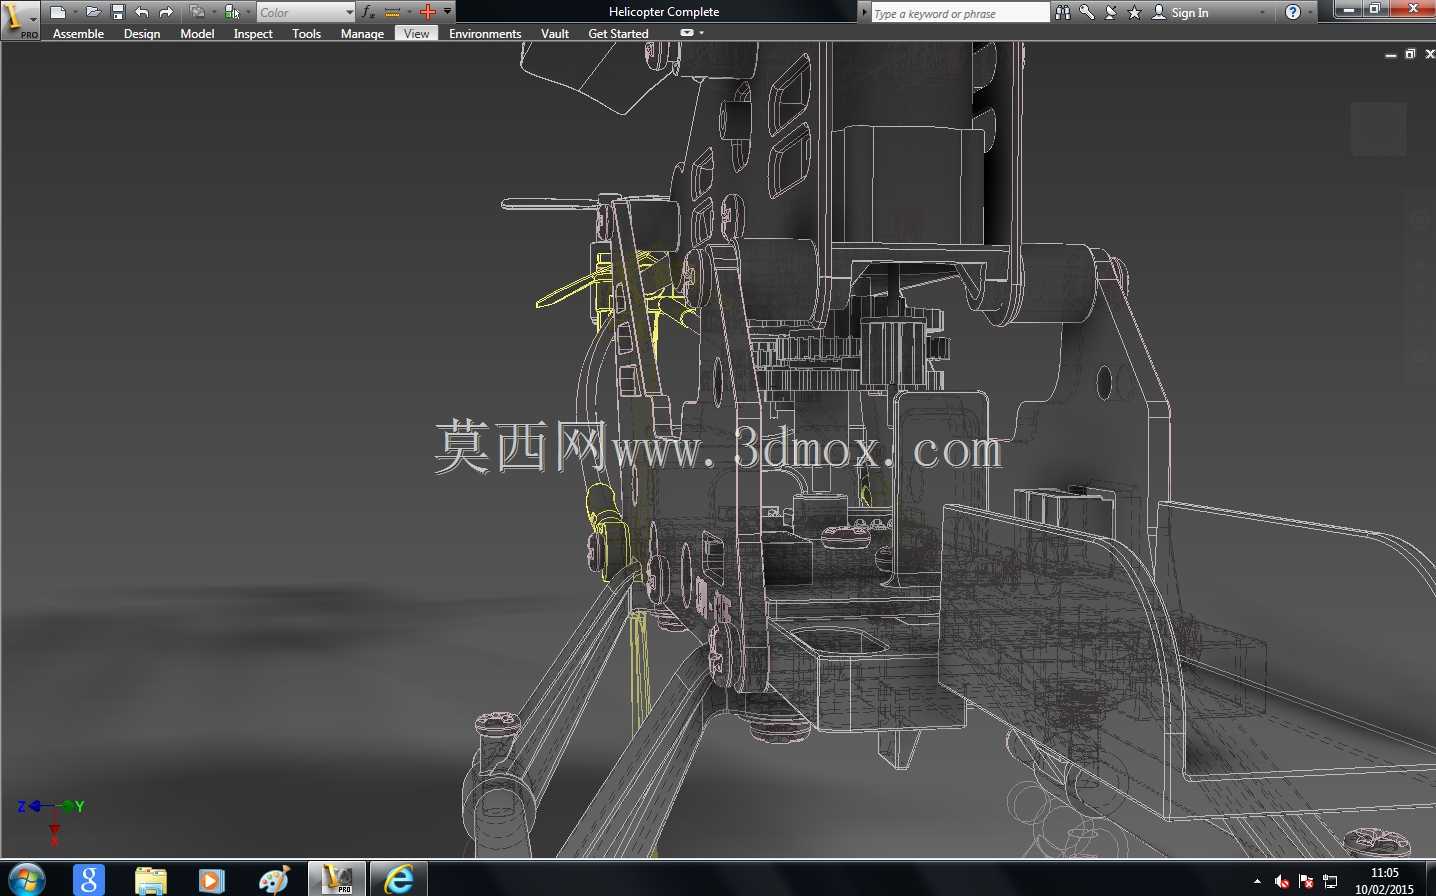Image resolution: width=1436 pixels, height=896 pixels.
Task: Expand the selection priority dropdown arrow
Action: (x=247, y=12)
